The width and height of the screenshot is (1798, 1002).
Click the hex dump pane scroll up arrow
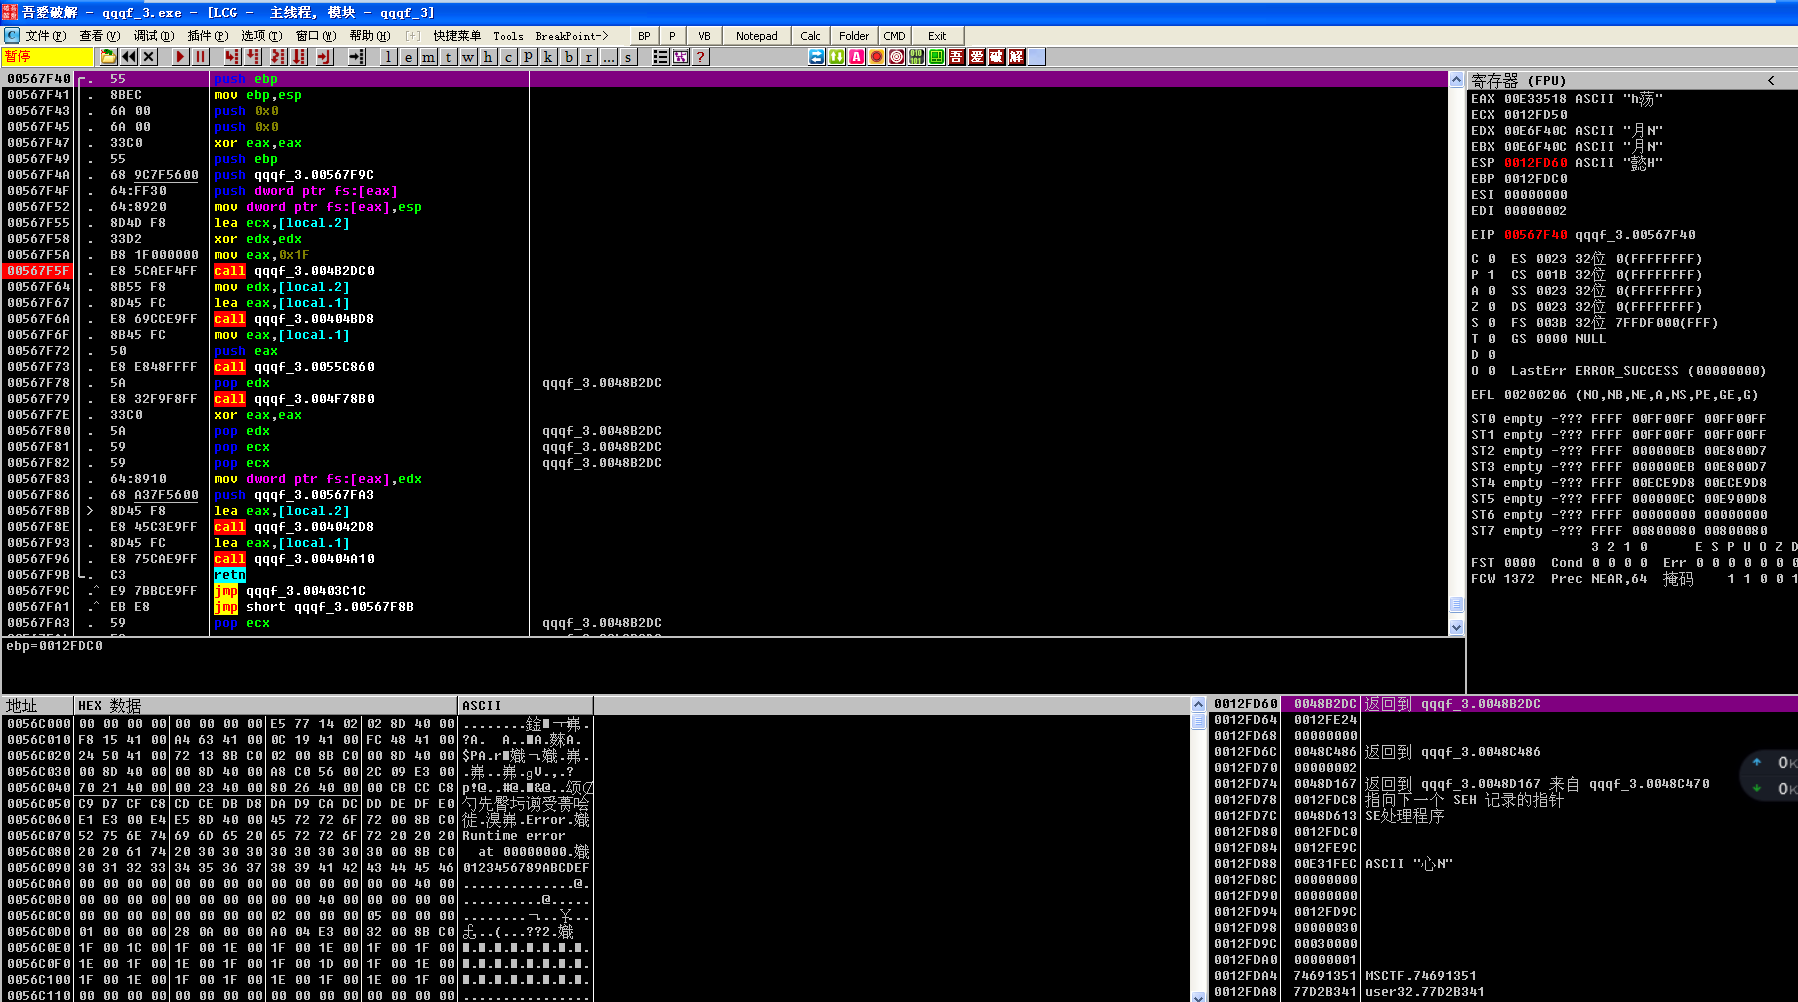1198,705
